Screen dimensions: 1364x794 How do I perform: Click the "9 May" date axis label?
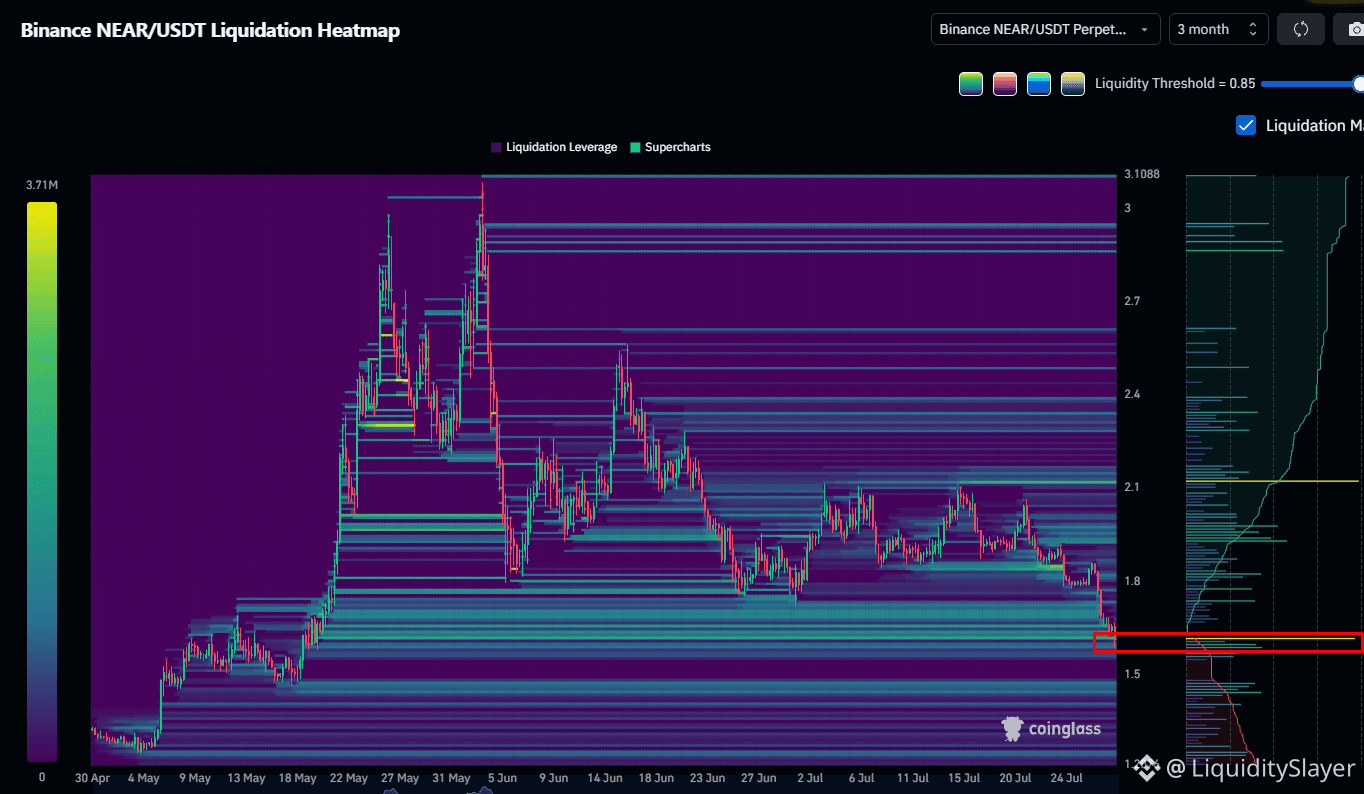coord(195,778)
